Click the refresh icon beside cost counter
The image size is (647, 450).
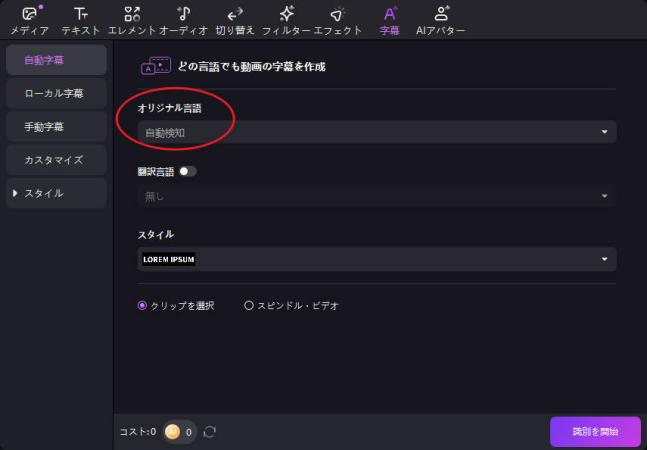click(210, 432)
